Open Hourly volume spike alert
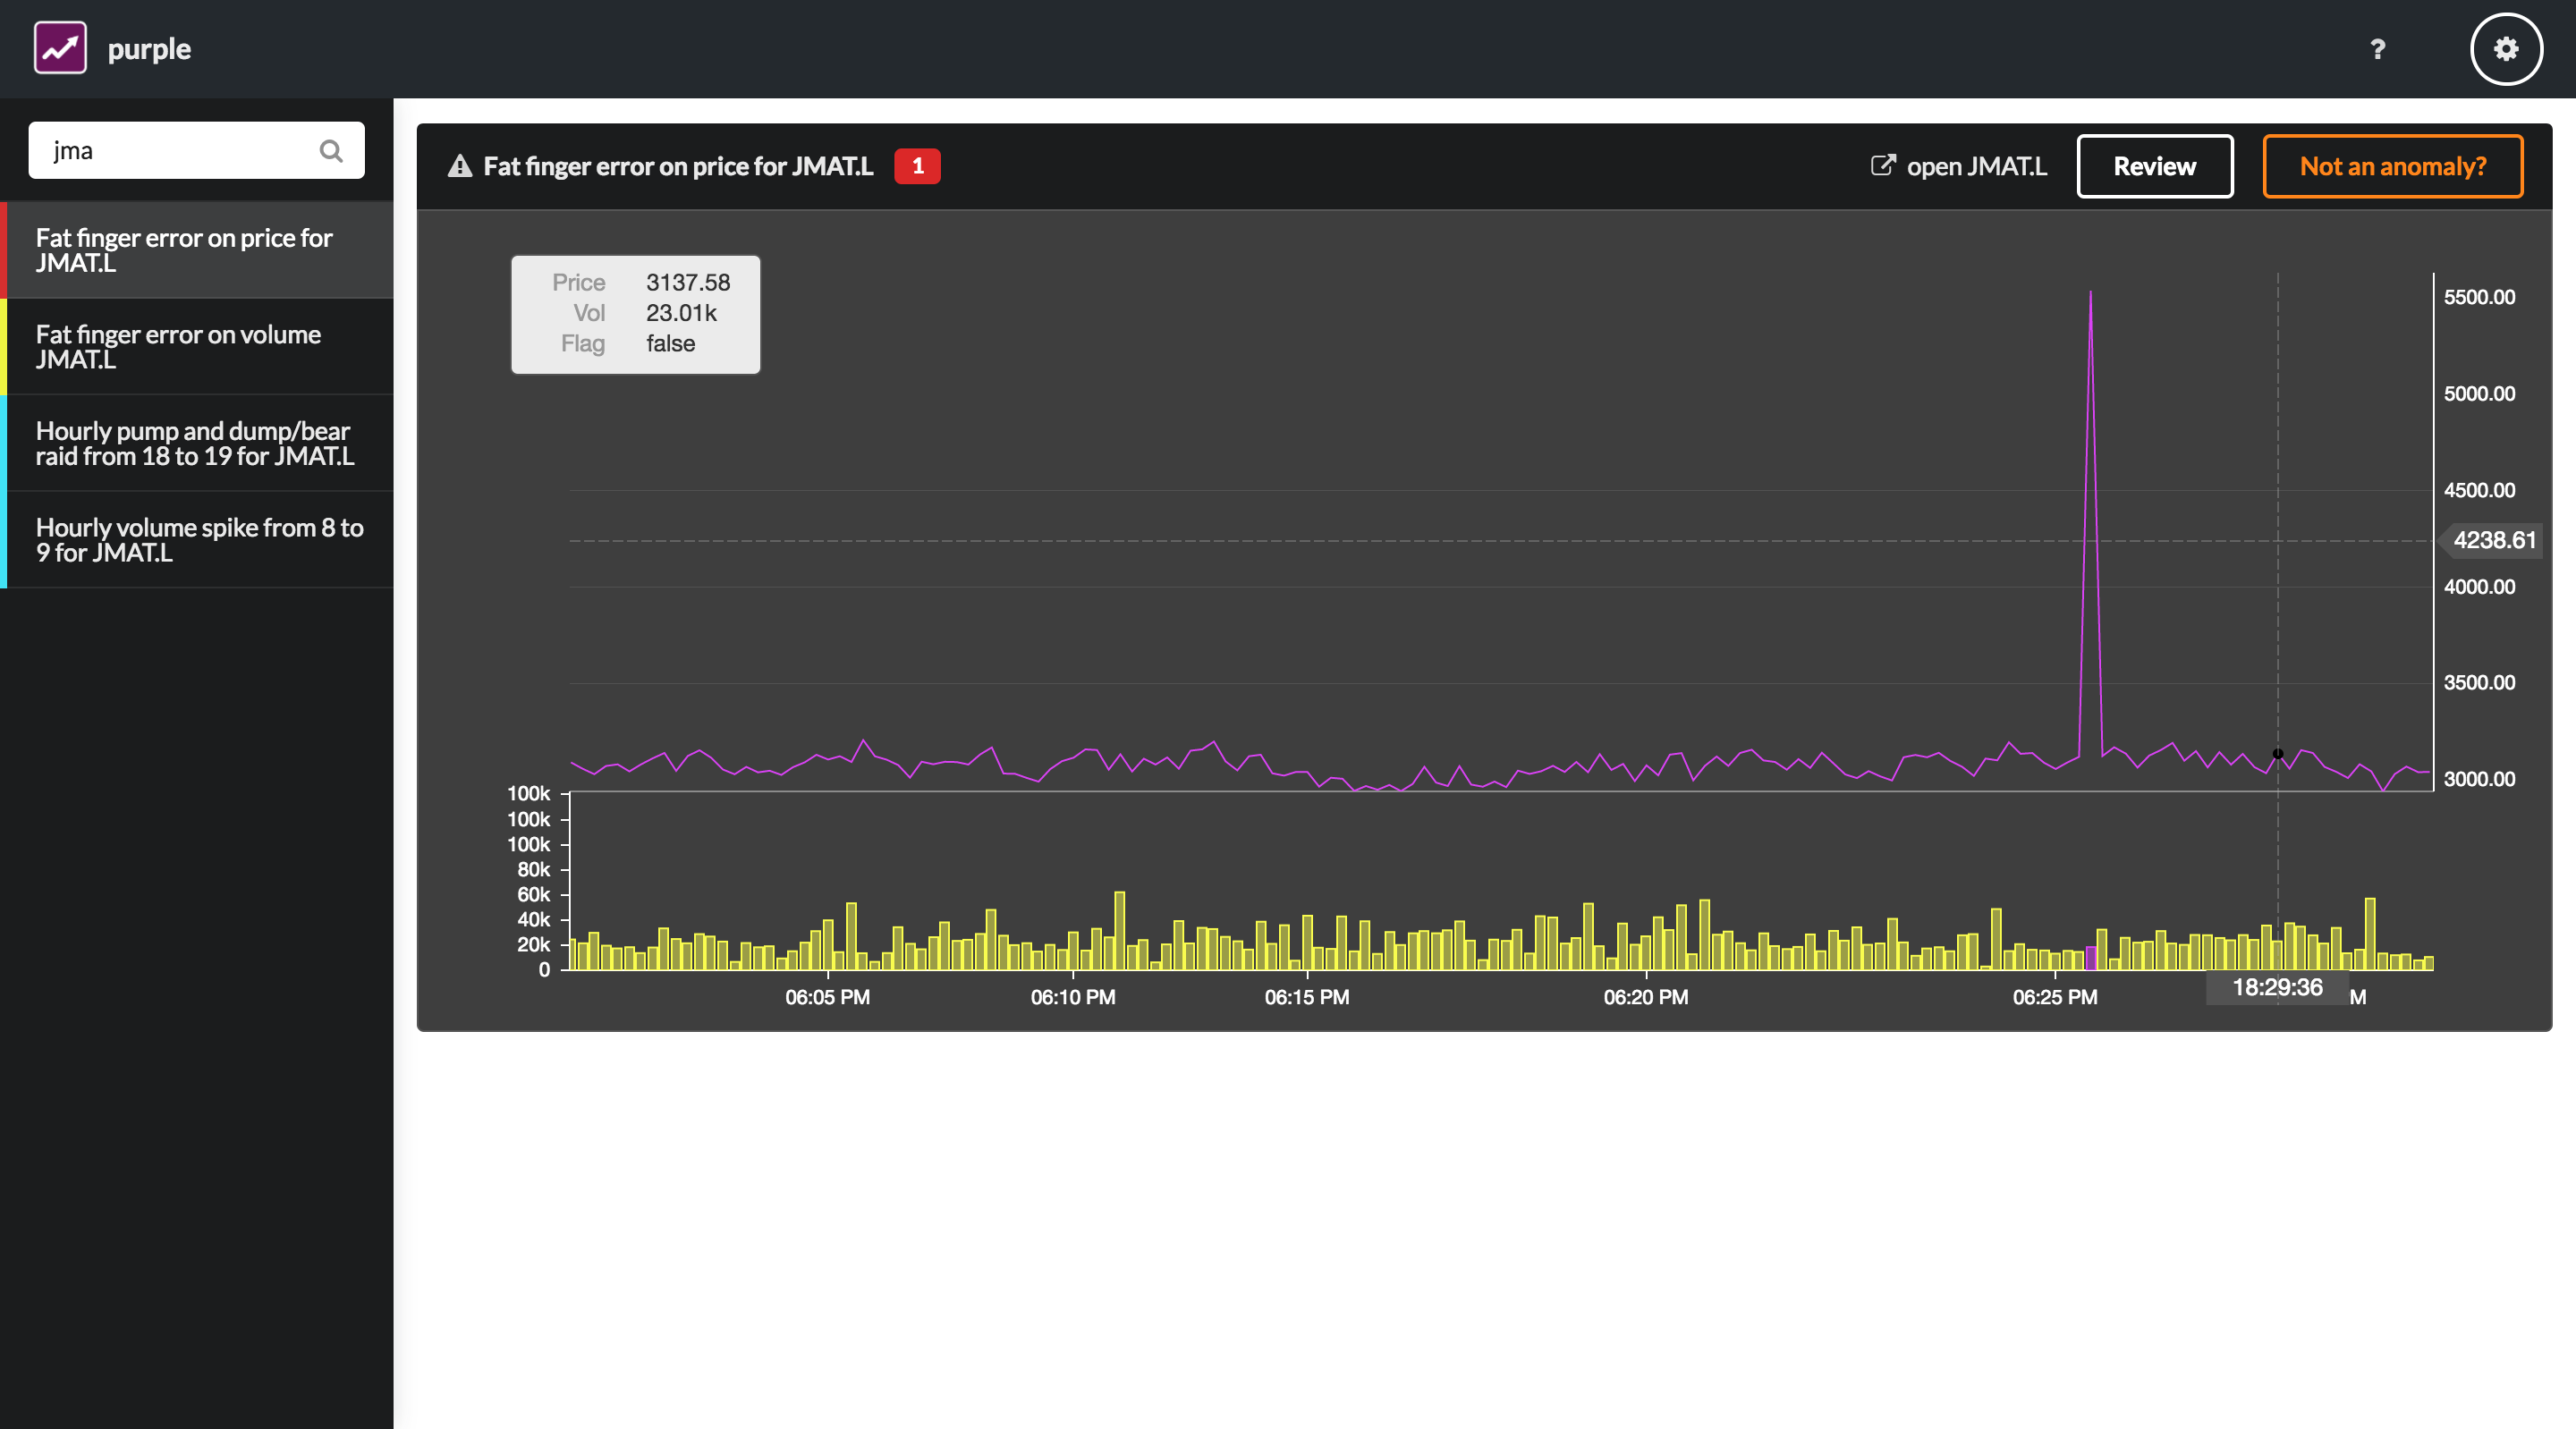The height and width of the screenshot is (1429, 2576). (x=198, y=540)
